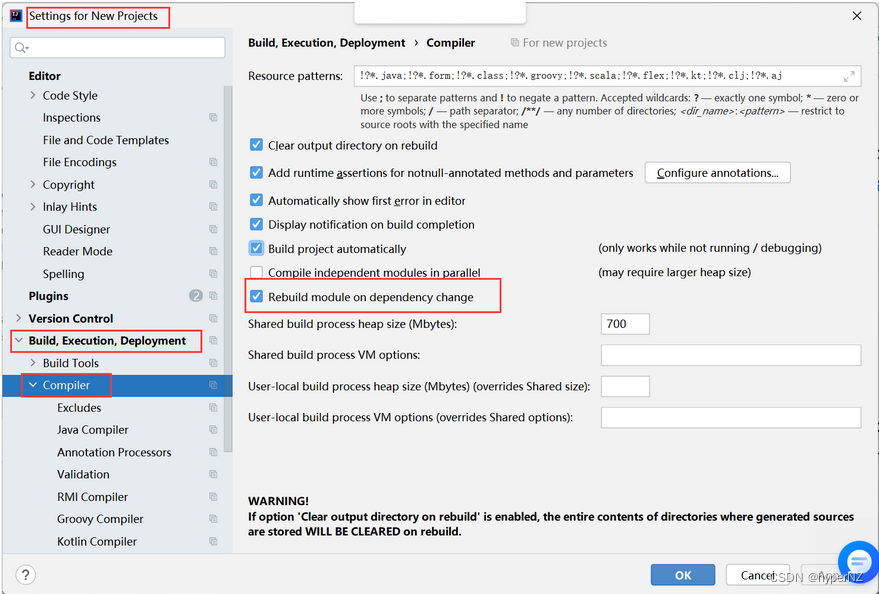Viewport: 879px width, 594px height.
Task: Click the Plugins update count badge
Action: 196,296
